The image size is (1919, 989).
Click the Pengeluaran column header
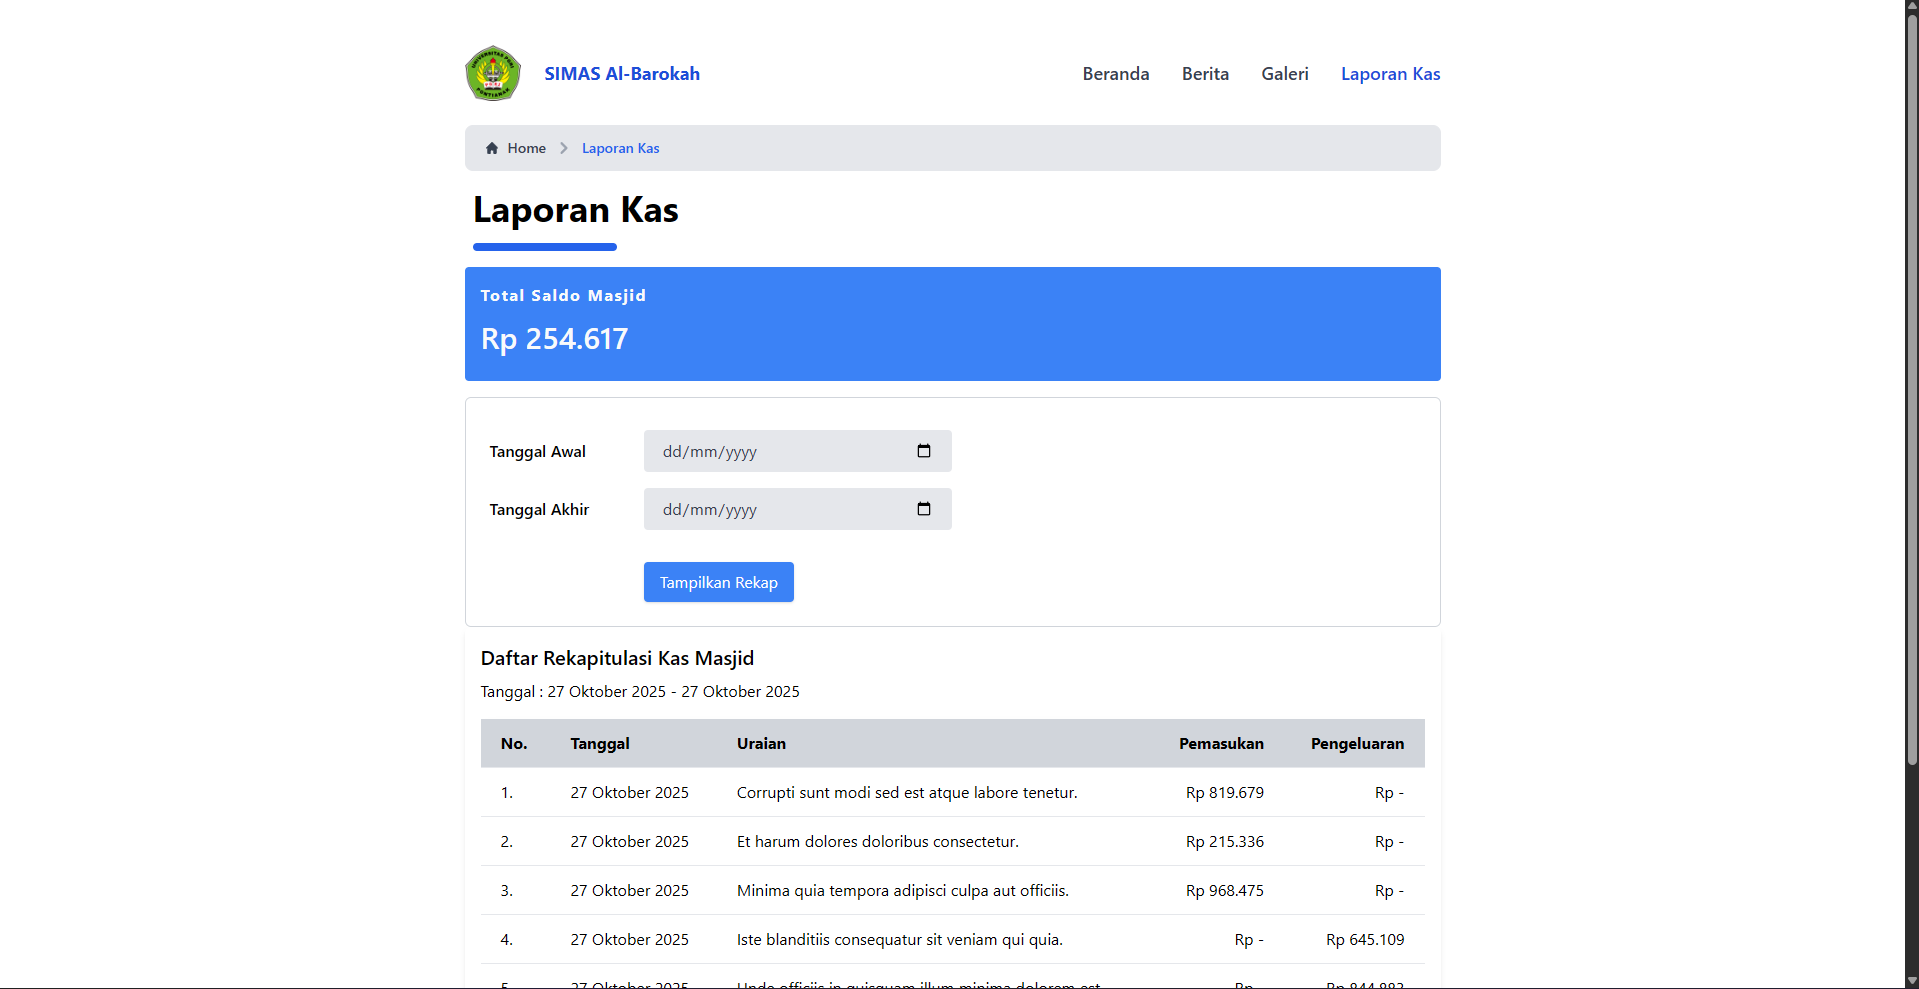coord(1356,743)
